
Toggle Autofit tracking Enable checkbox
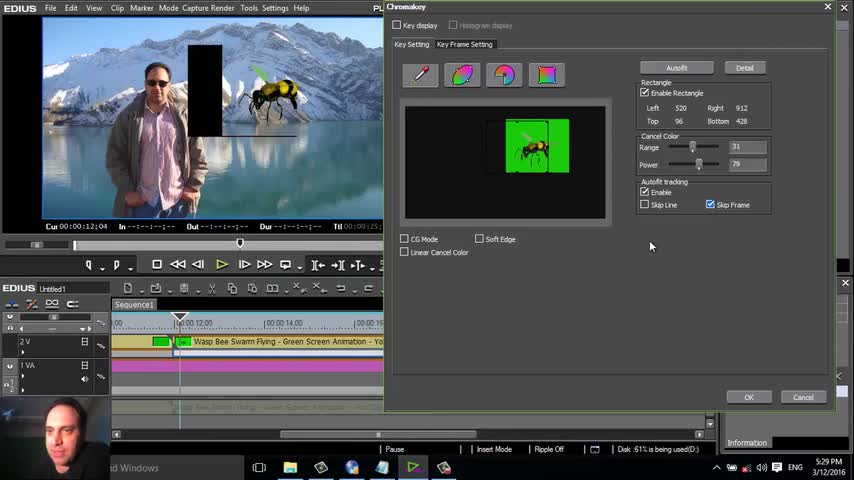click(x=645, y=192)
